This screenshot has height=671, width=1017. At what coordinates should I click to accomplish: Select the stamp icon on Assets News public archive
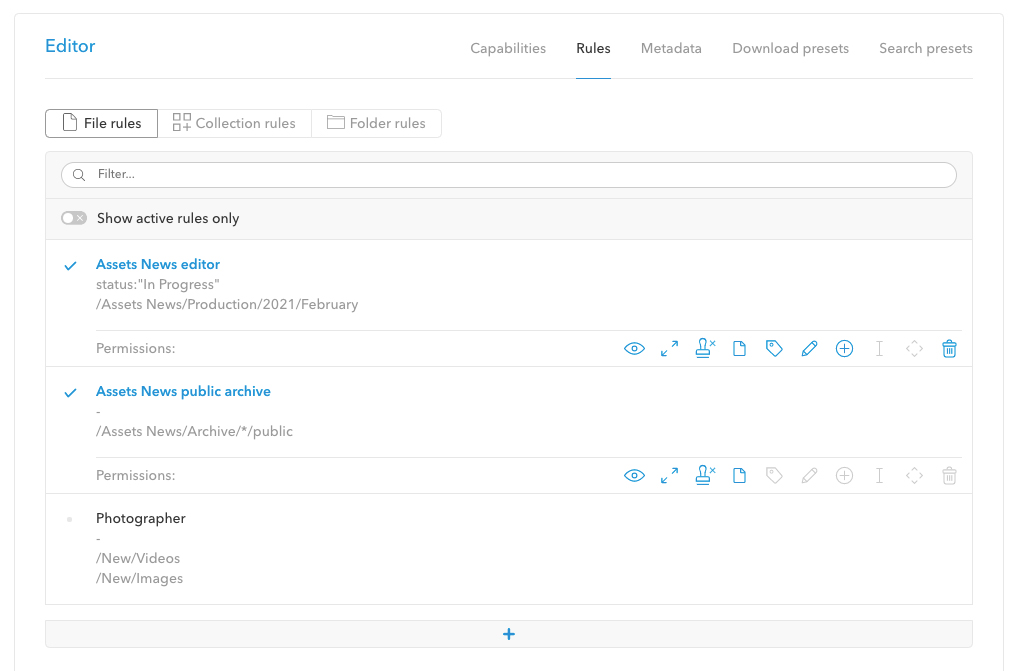coord(704,475)
